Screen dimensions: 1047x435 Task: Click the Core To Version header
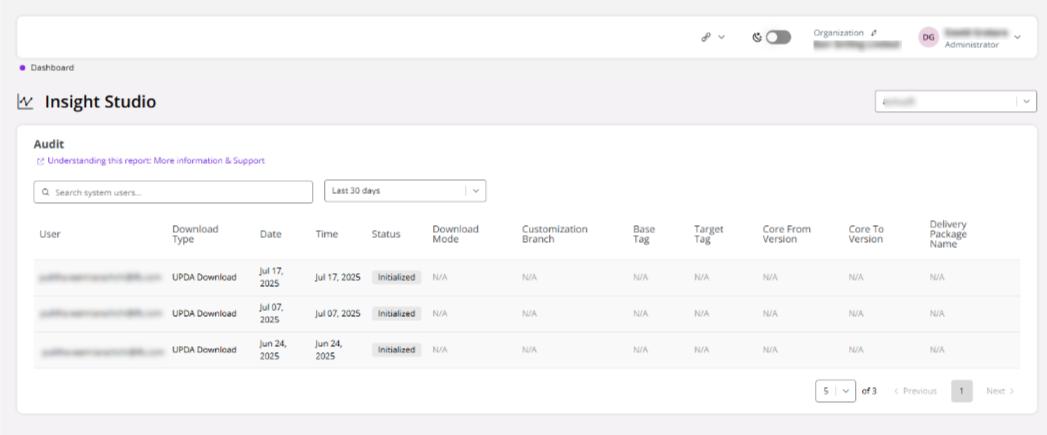pyautogui.click(x=866, y=234)
